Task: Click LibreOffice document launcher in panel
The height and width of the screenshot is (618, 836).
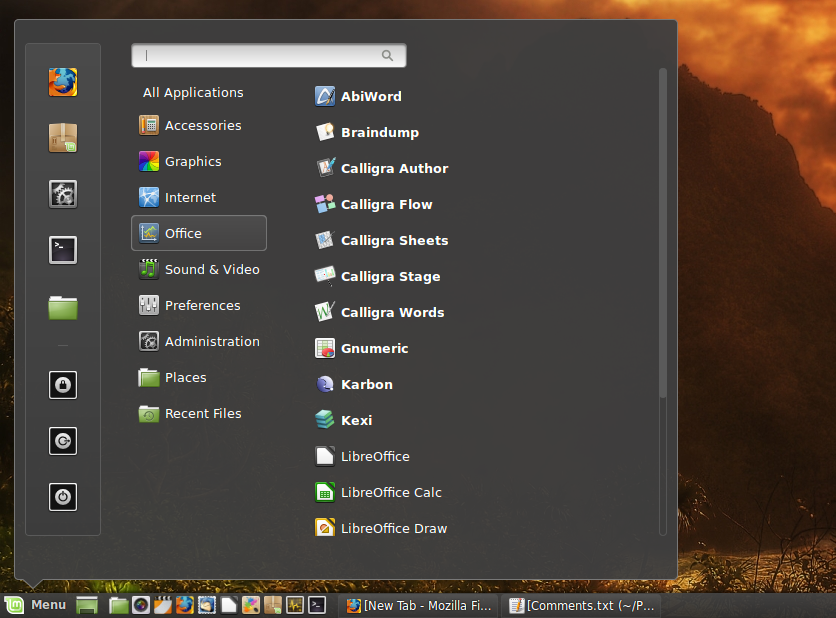Action: coord(229,605)
